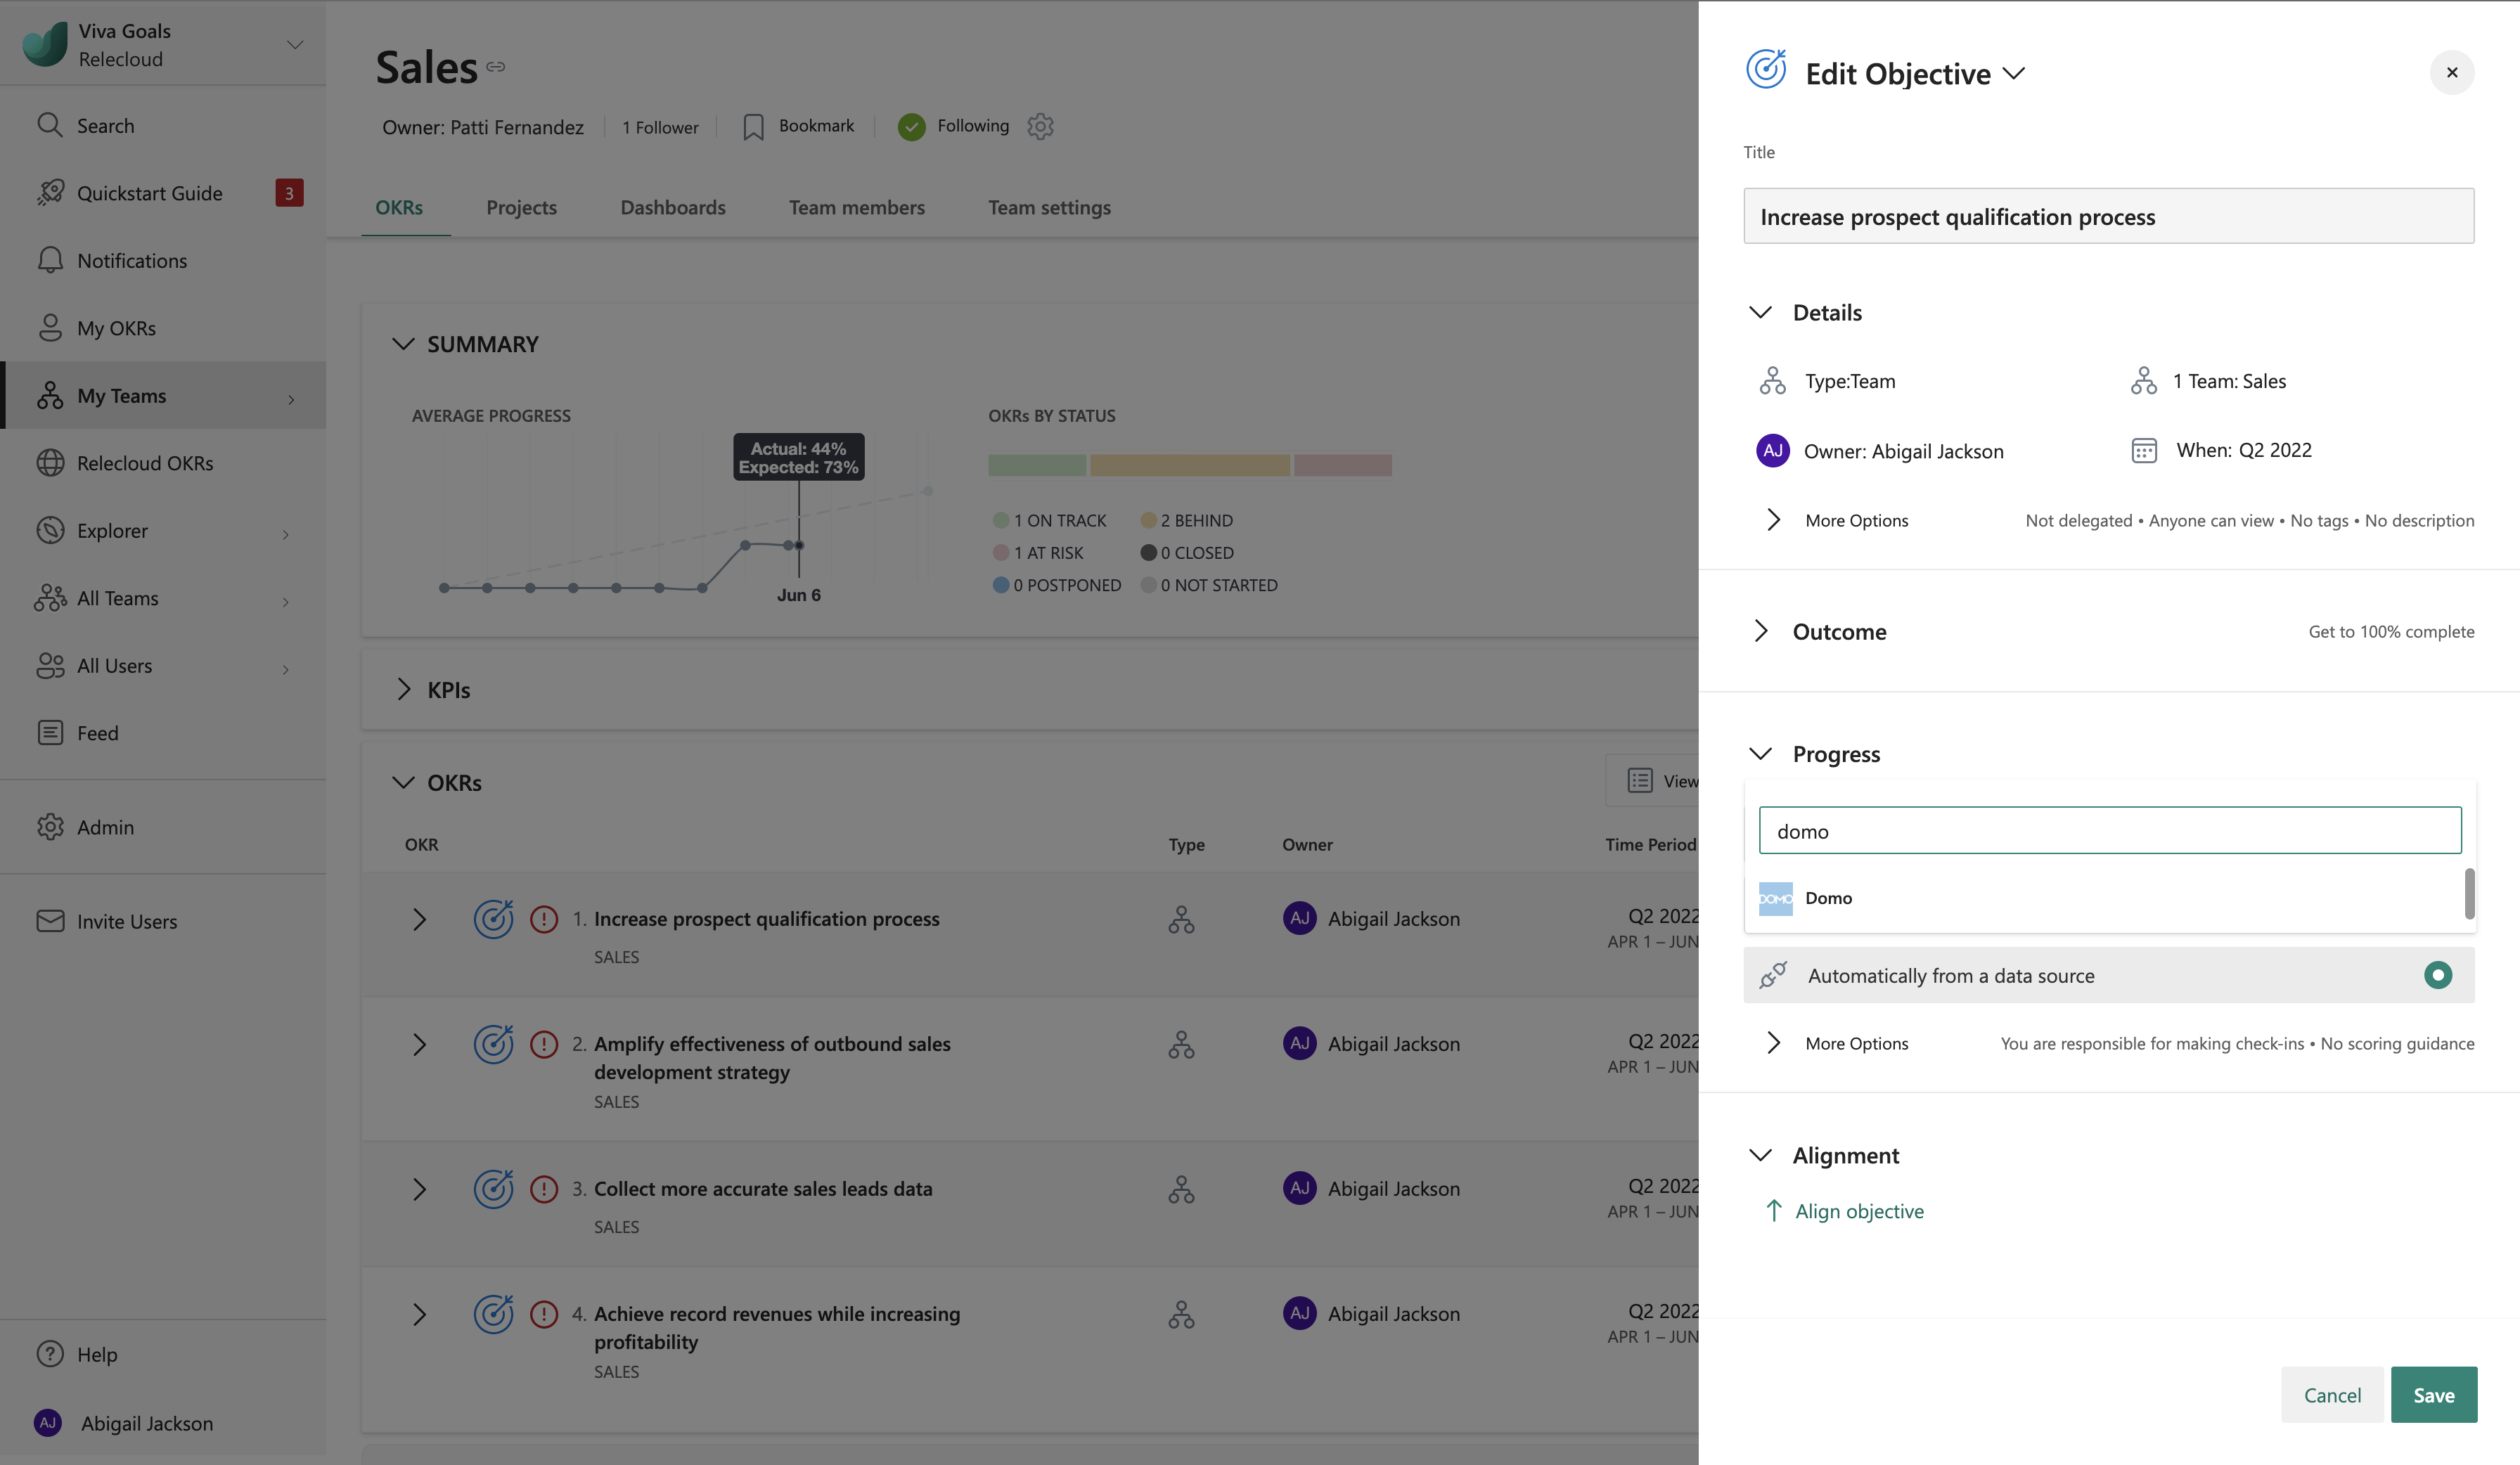
Task: Click the behind segment of OKRs status bar
Action: [x=1189, y=465]
